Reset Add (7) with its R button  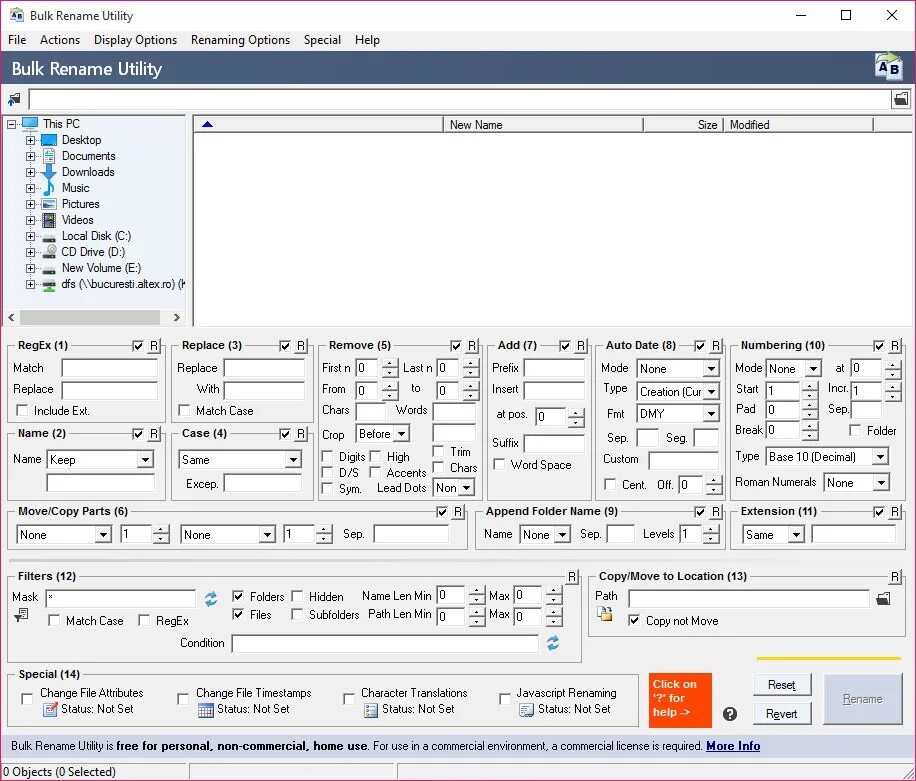[x=581, y=345]
